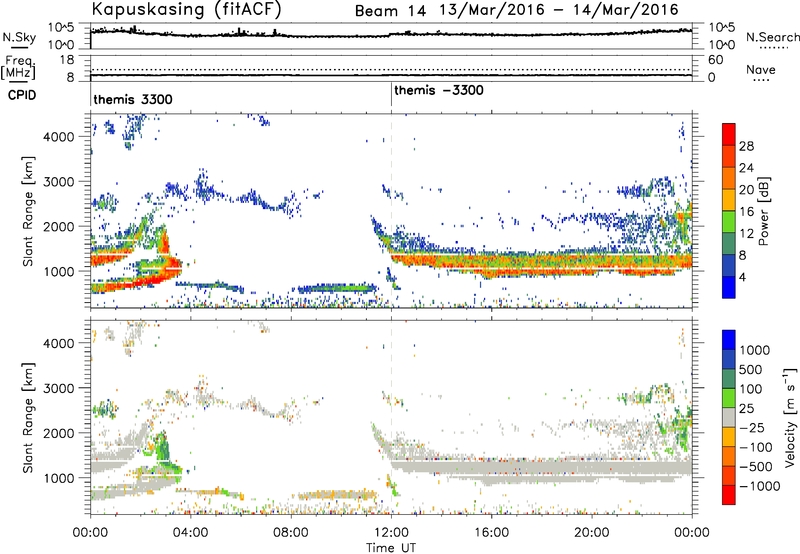Click the "16:00" time axis tick label
The image size is (800, 554).
coord(491,533)
